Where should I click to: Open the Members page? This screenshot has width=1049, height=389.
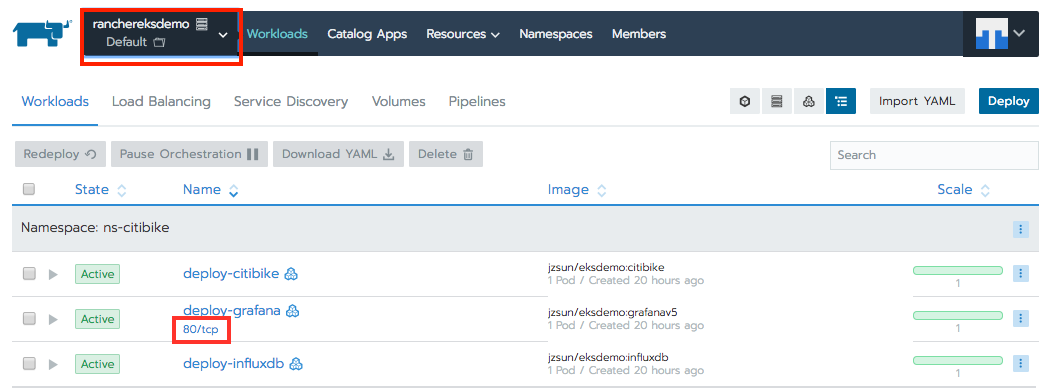[639, 33]
